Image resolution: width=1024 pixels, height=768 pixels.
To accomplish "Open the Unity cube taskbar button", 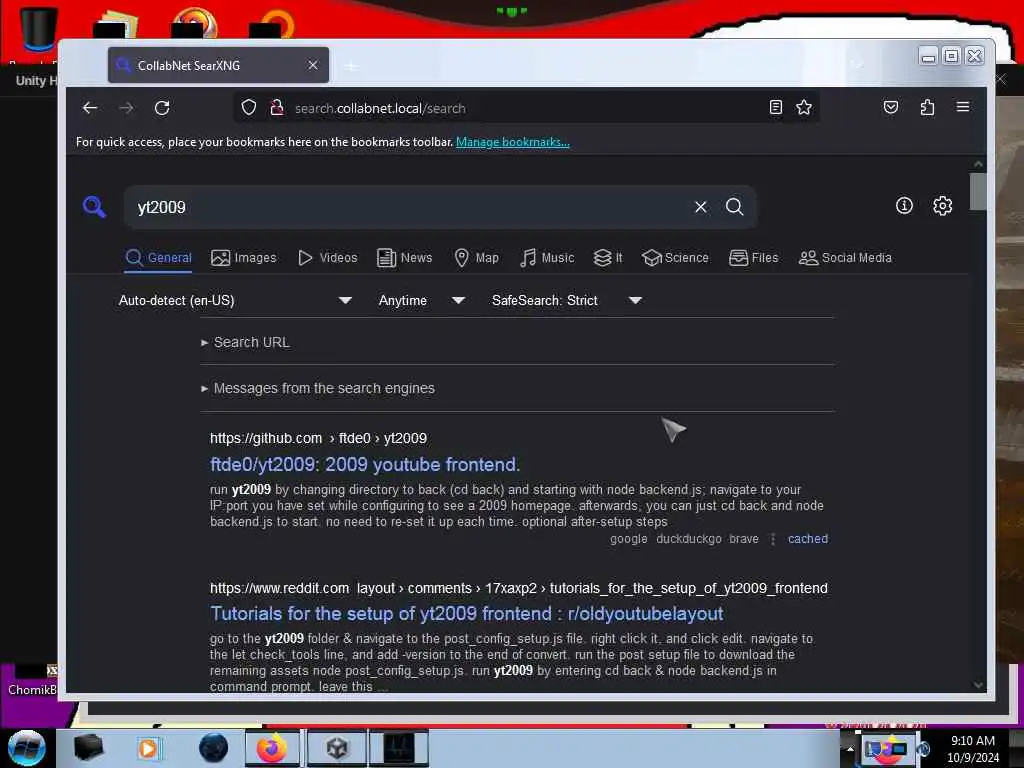I will 337,748.
